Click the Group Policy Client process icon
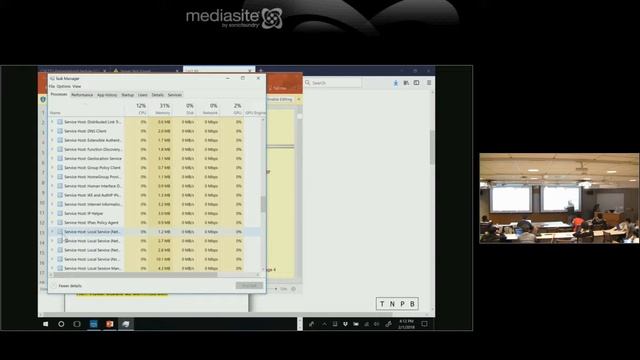The image size is (640, 360). tap(60, 167)
